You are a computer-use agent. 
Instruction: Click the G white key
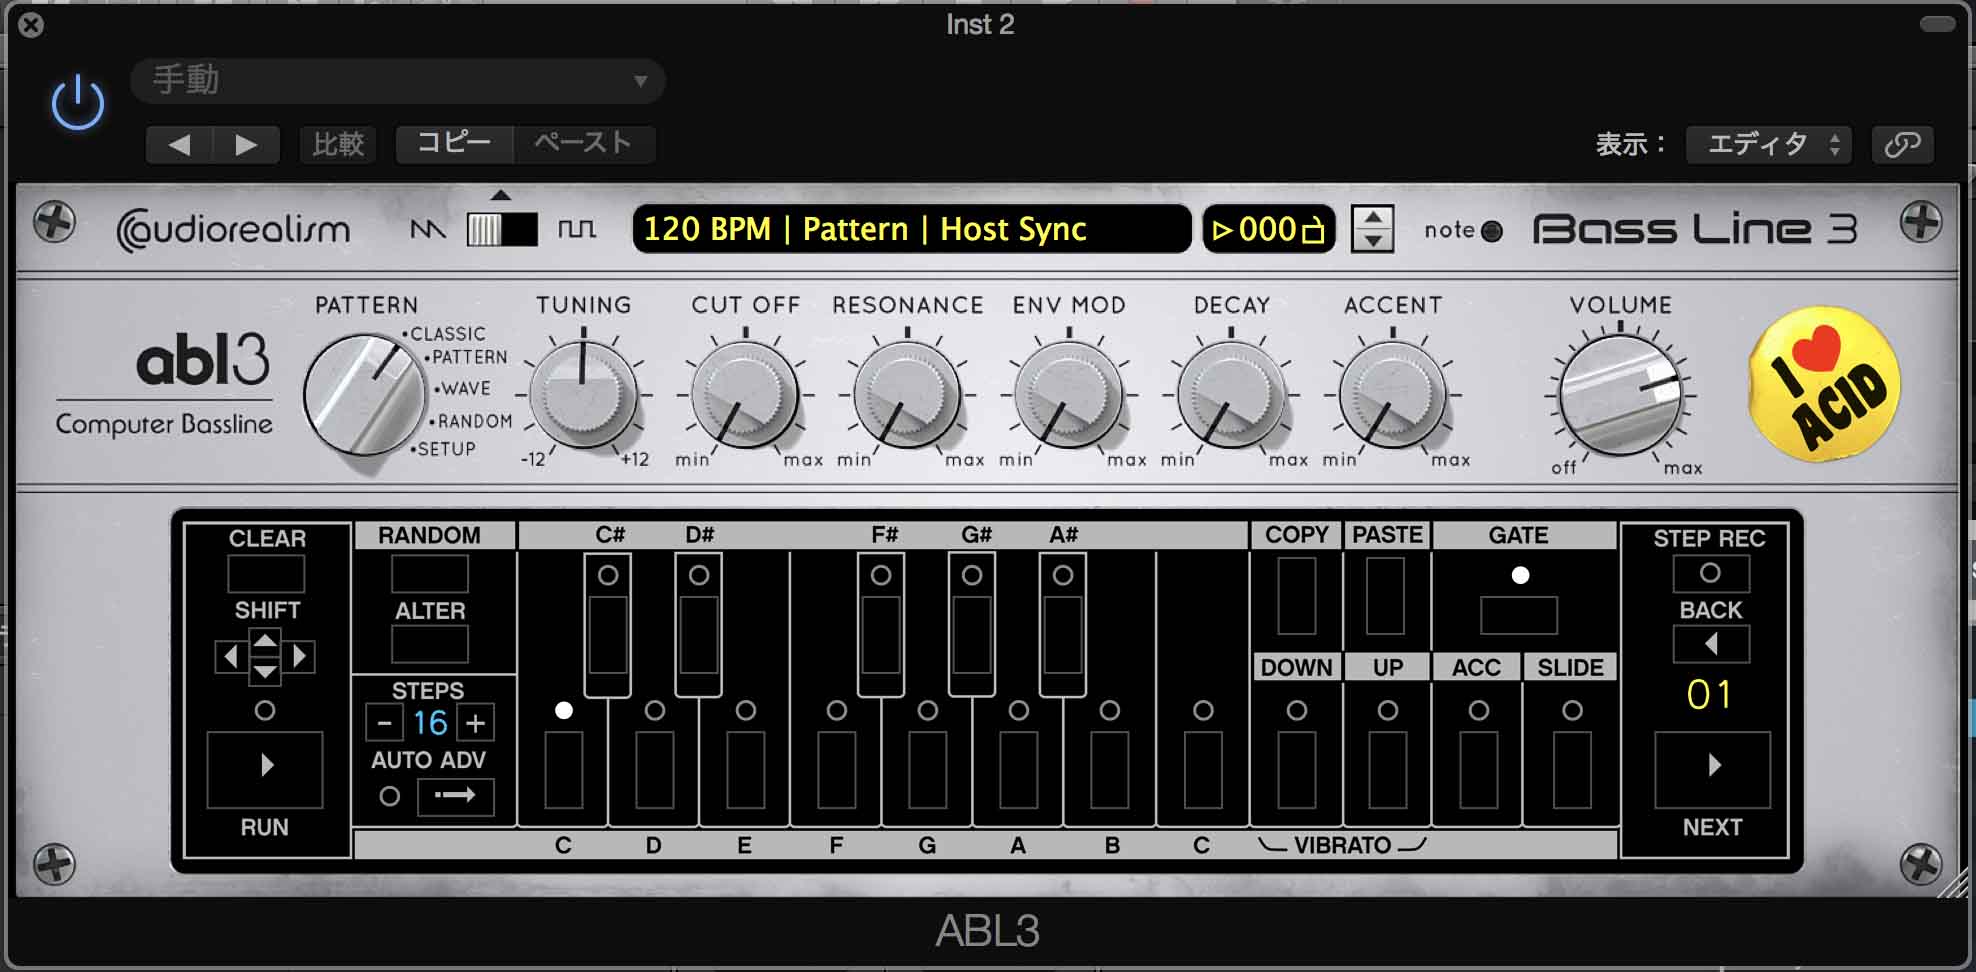928,769
